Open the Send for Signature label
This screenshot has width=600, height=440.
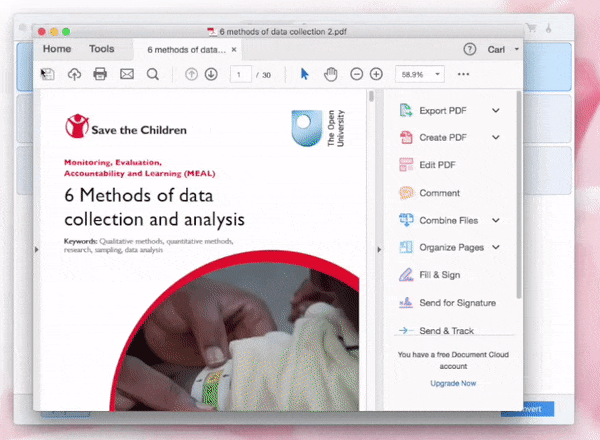458,303
